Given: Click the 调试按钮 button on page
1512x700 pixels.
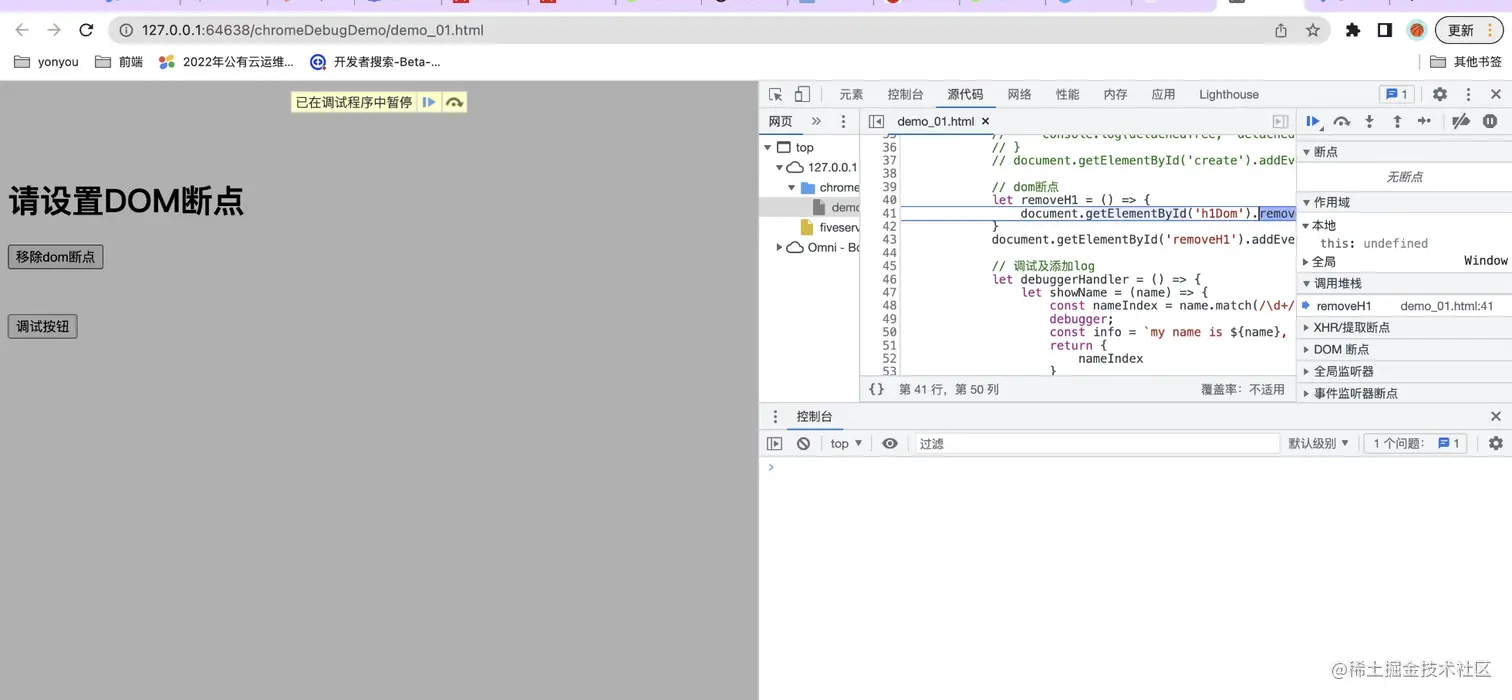Looking at the screenshot, I should [x=42, y=326].
